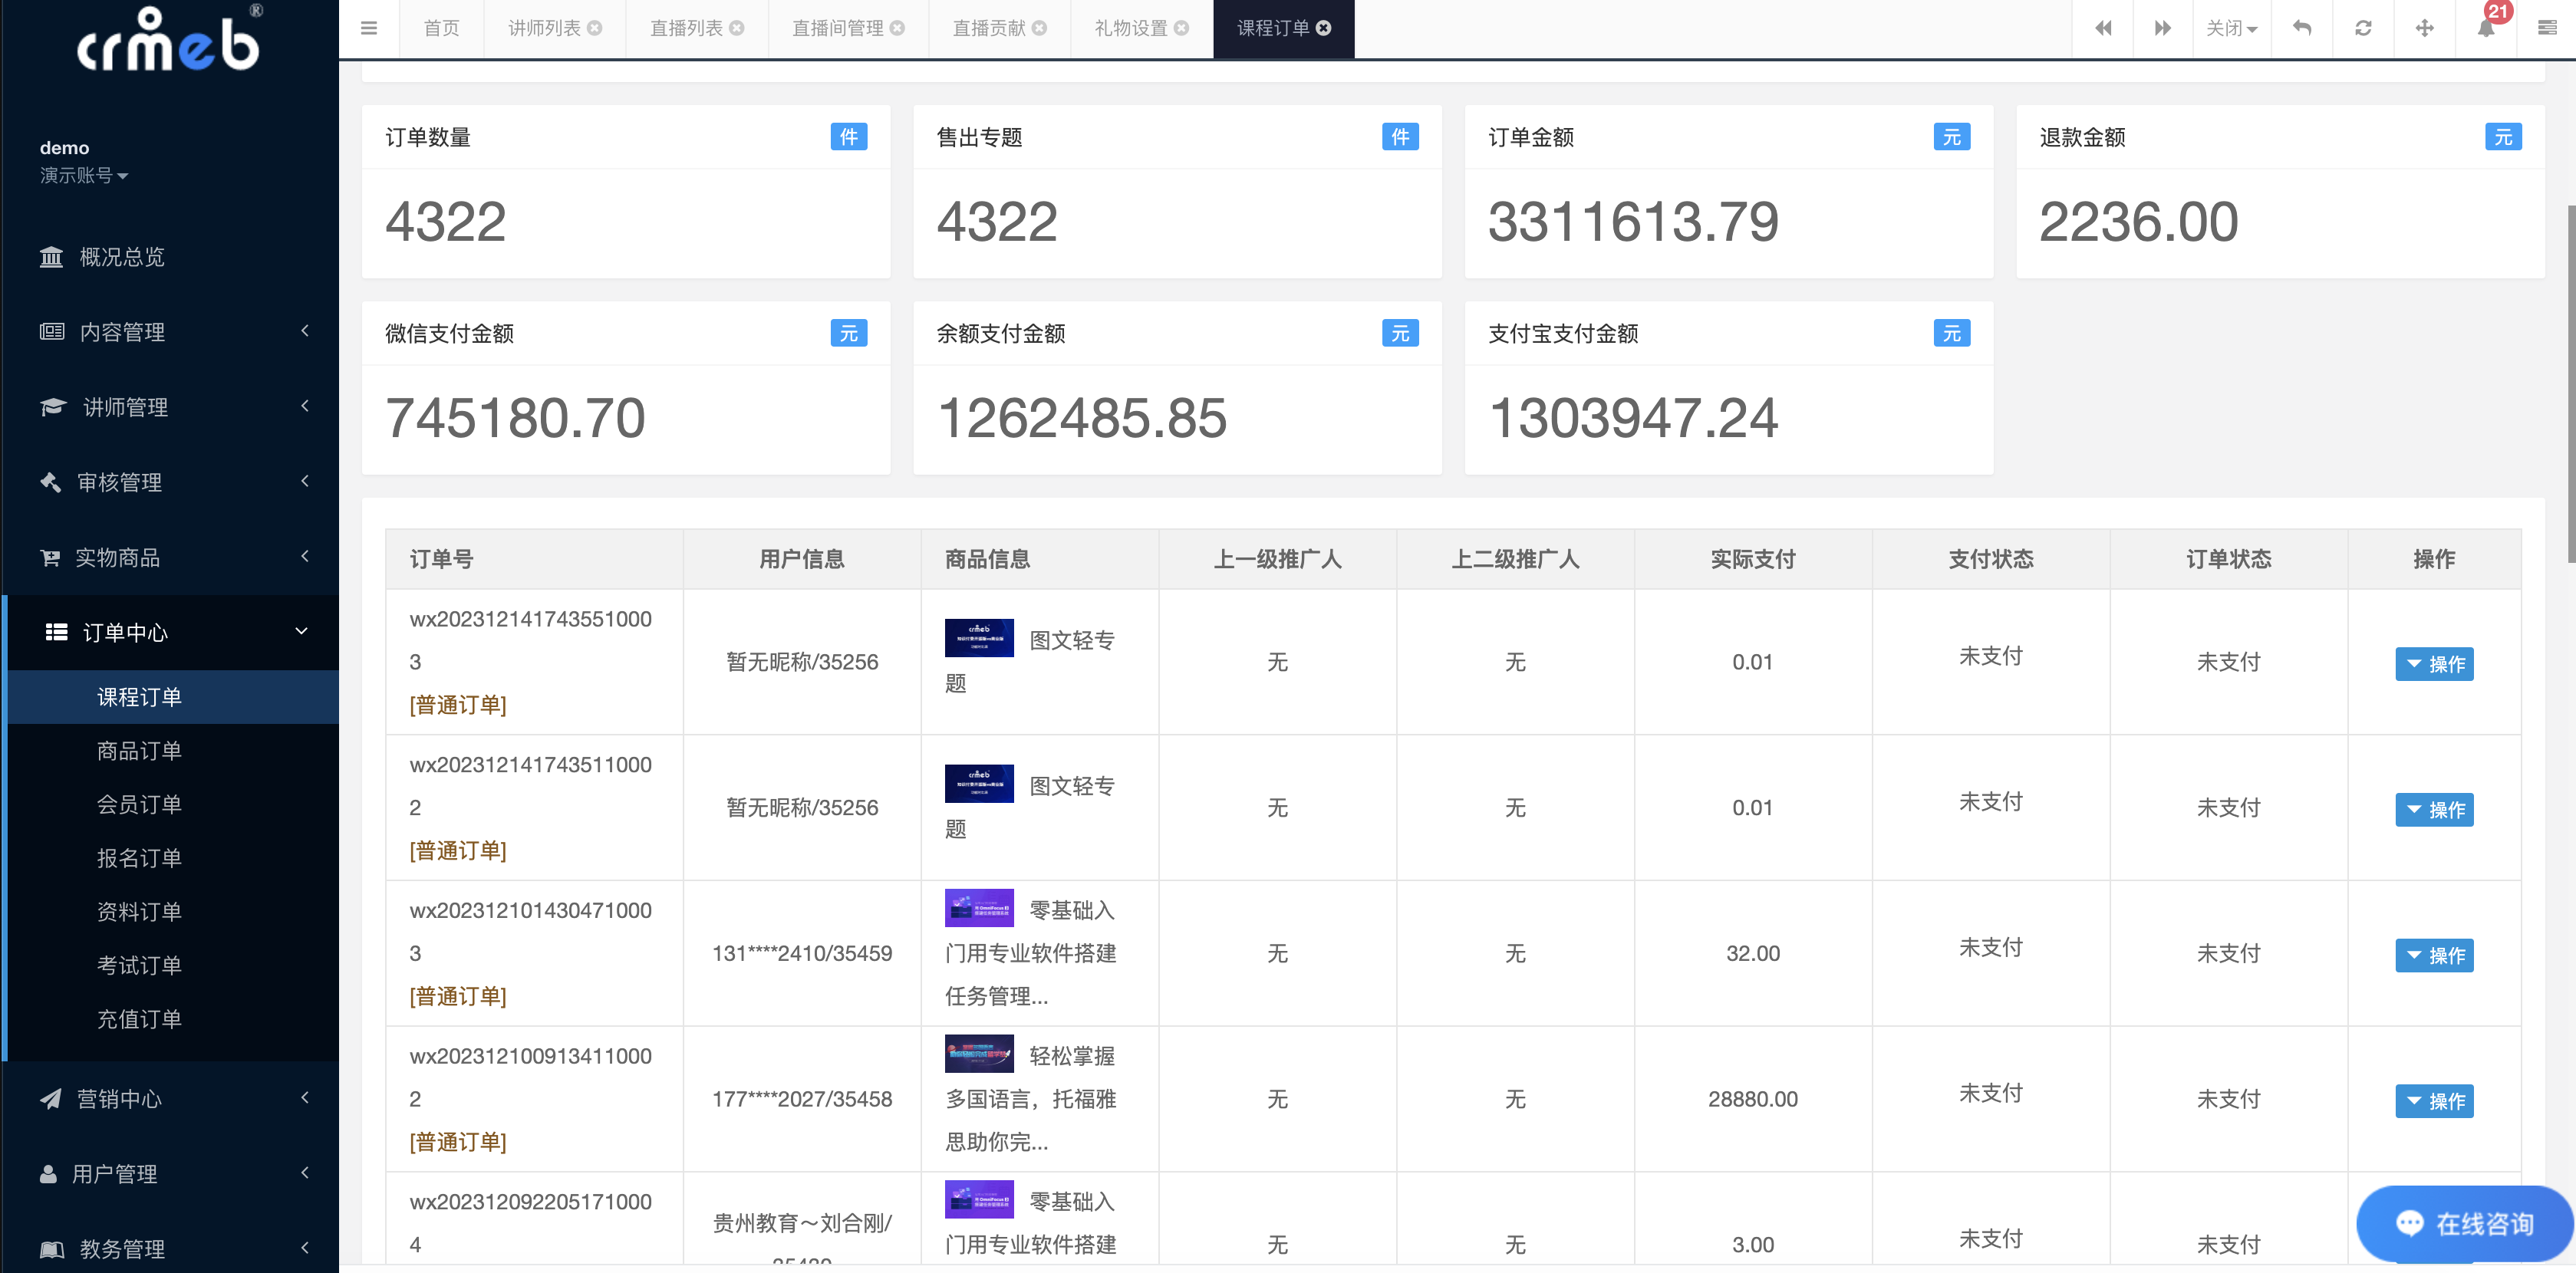Select 会员订单 in the sidebar submenu
The image size is (2576, 1273).
pyautogui.click(x=172, y=804)
